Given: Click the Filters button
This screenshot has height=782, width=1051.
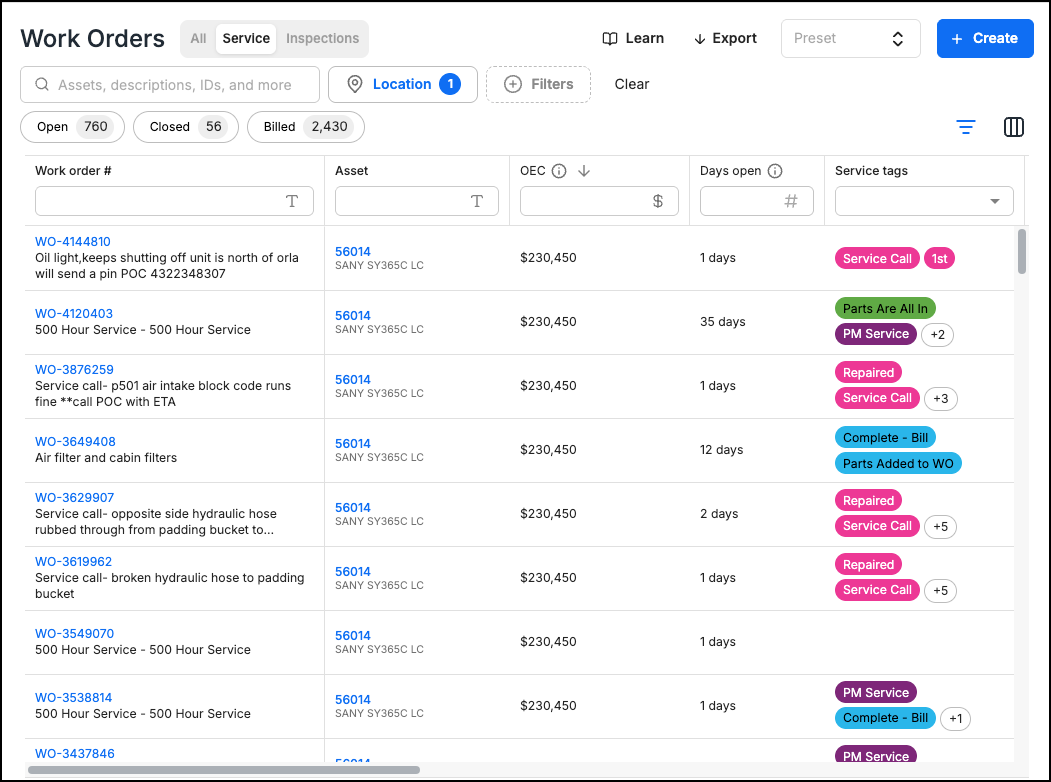Looking at the screenshot, I should [538, 84].
